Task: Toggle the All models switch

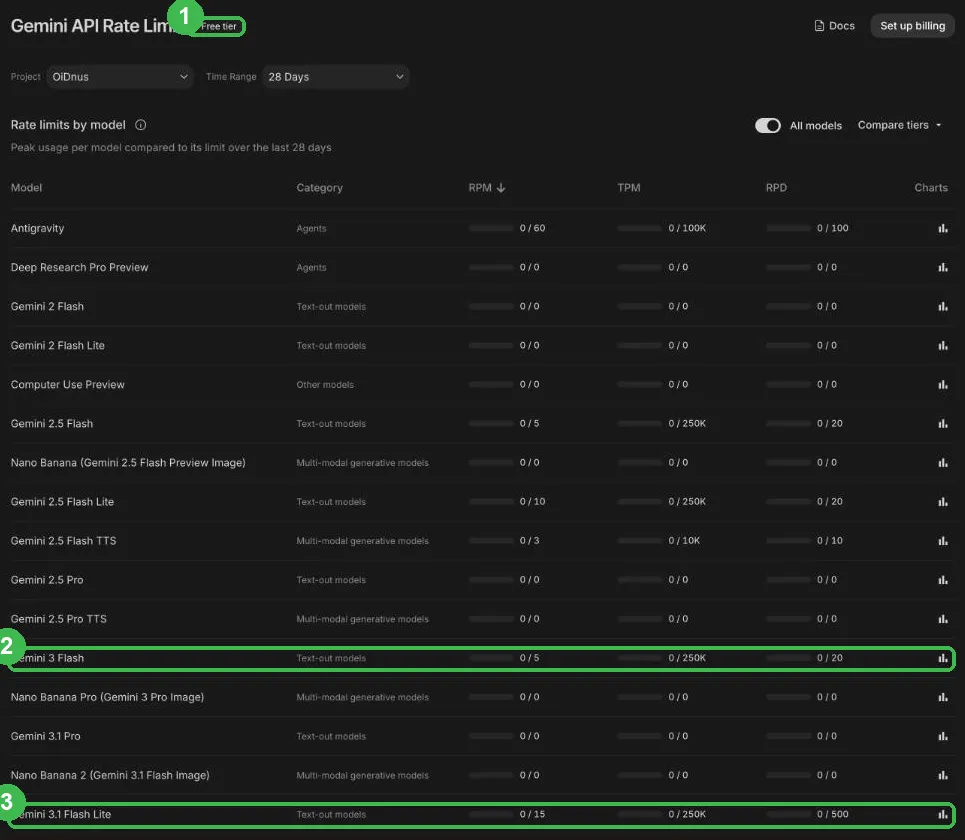Action: pyautogui.click(x=767, y=126)
